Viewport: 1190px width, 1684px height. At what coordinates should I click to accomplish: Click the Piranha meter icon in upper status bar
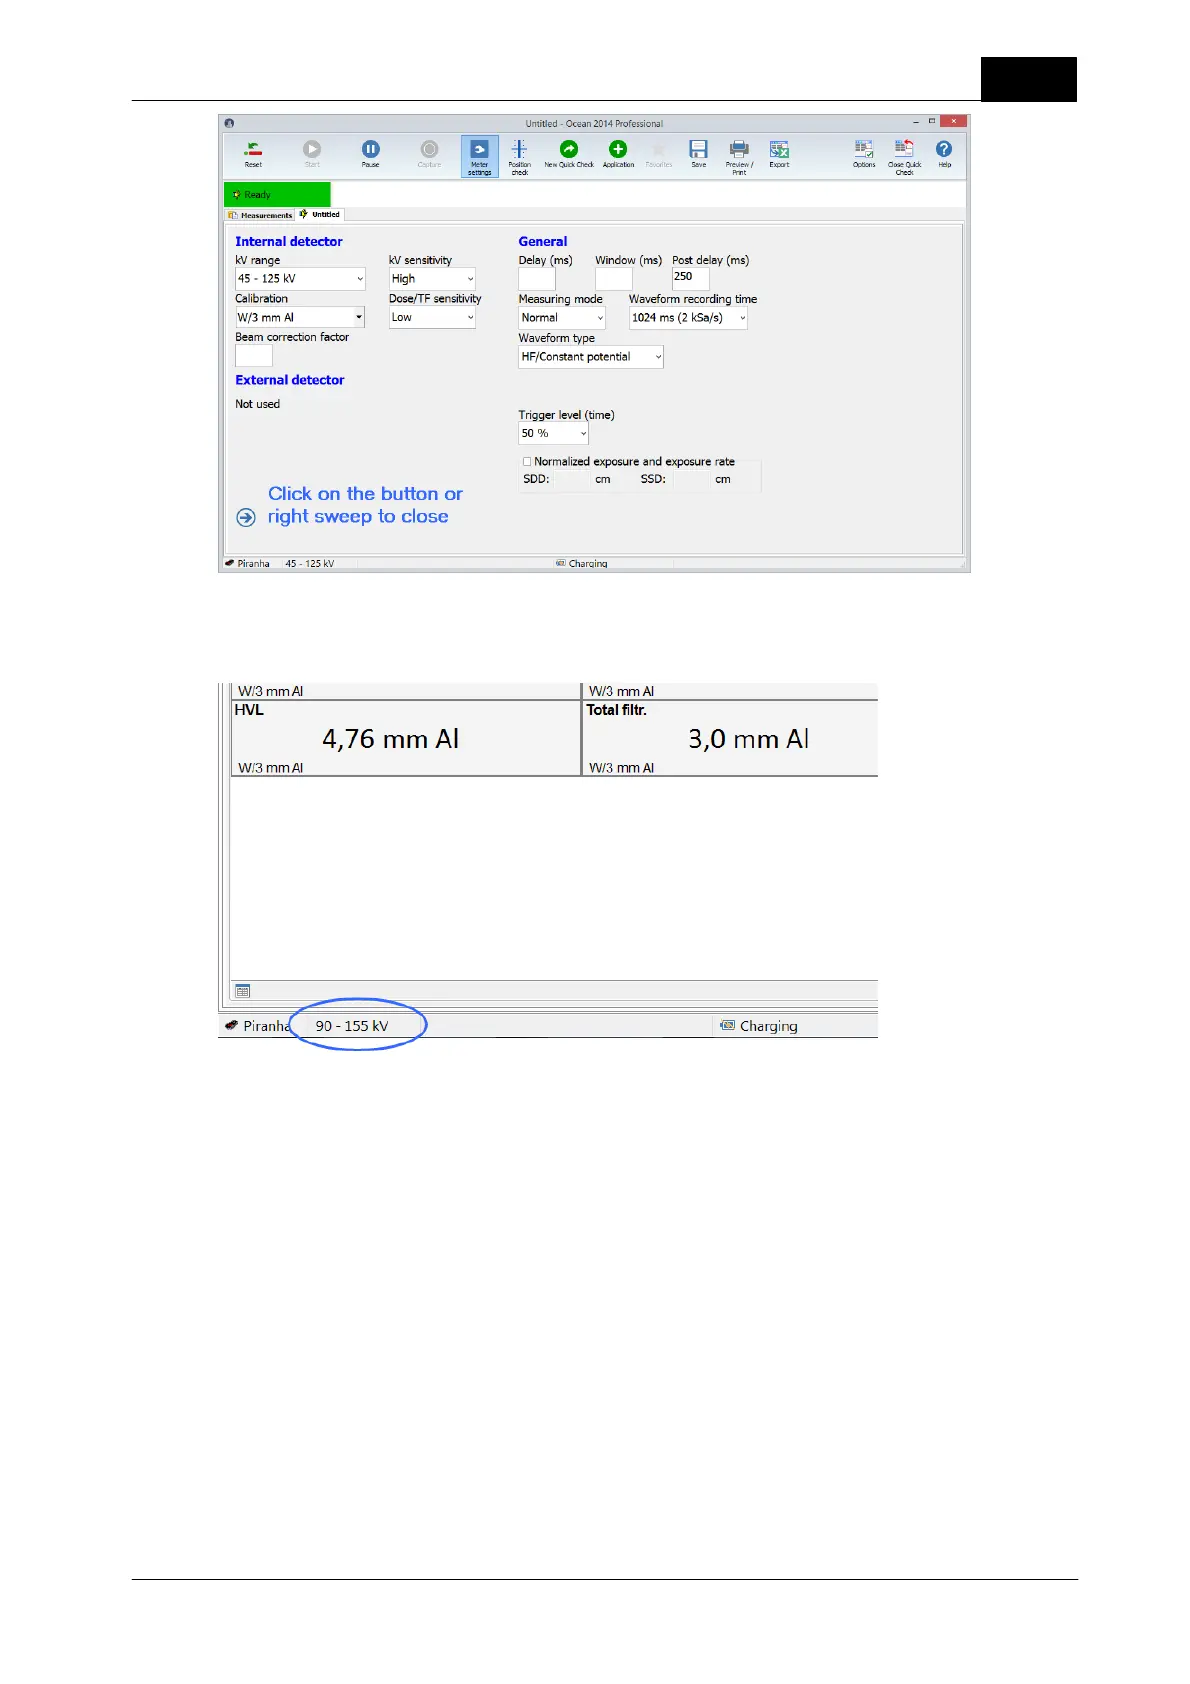click(x=230, y=563)
